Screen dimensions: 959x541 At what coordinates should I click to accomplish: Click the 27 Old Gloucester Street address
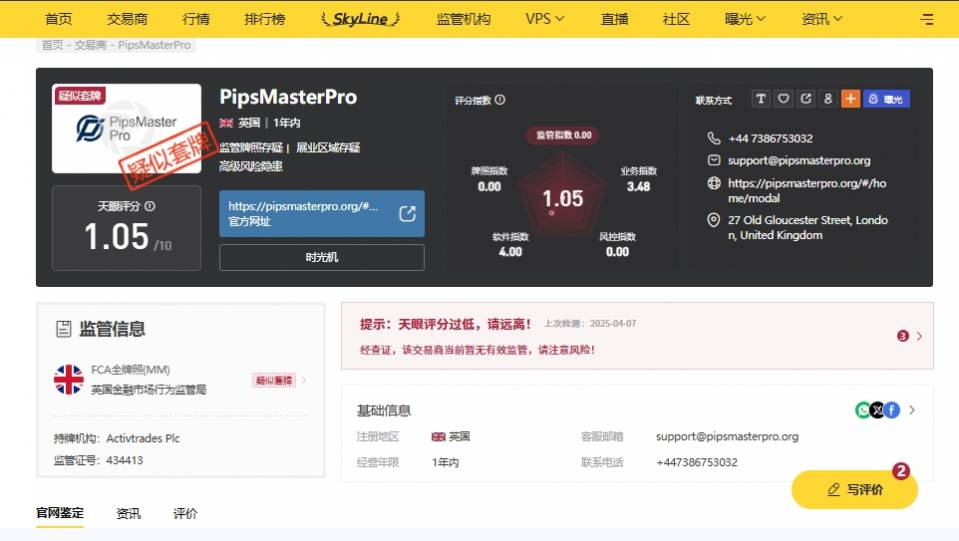click(807, 227)
